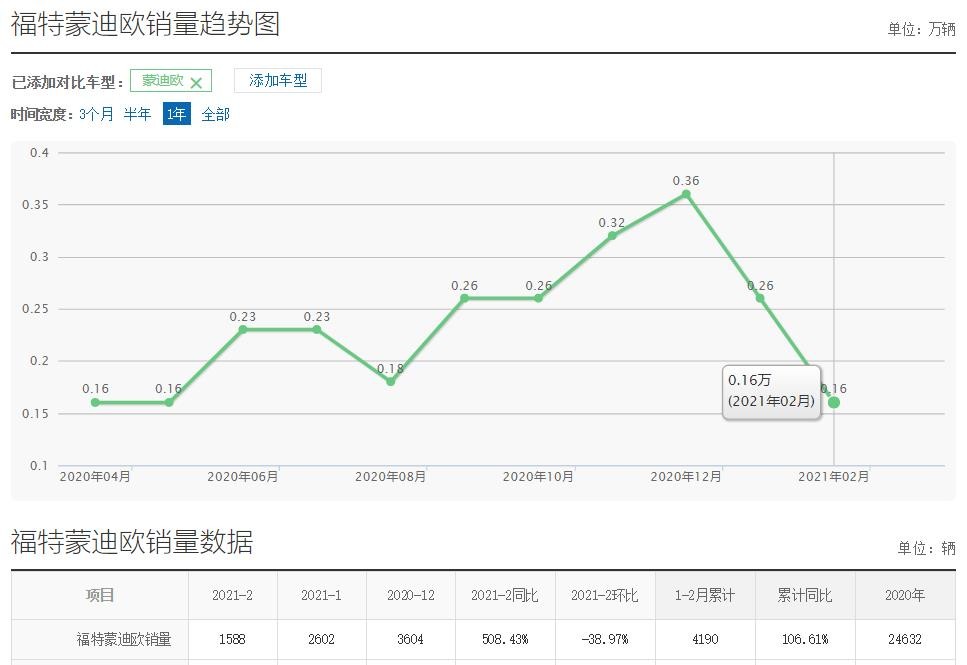Click the 2020-12 column header
This screenshot has height=665, width=967.
411,595
